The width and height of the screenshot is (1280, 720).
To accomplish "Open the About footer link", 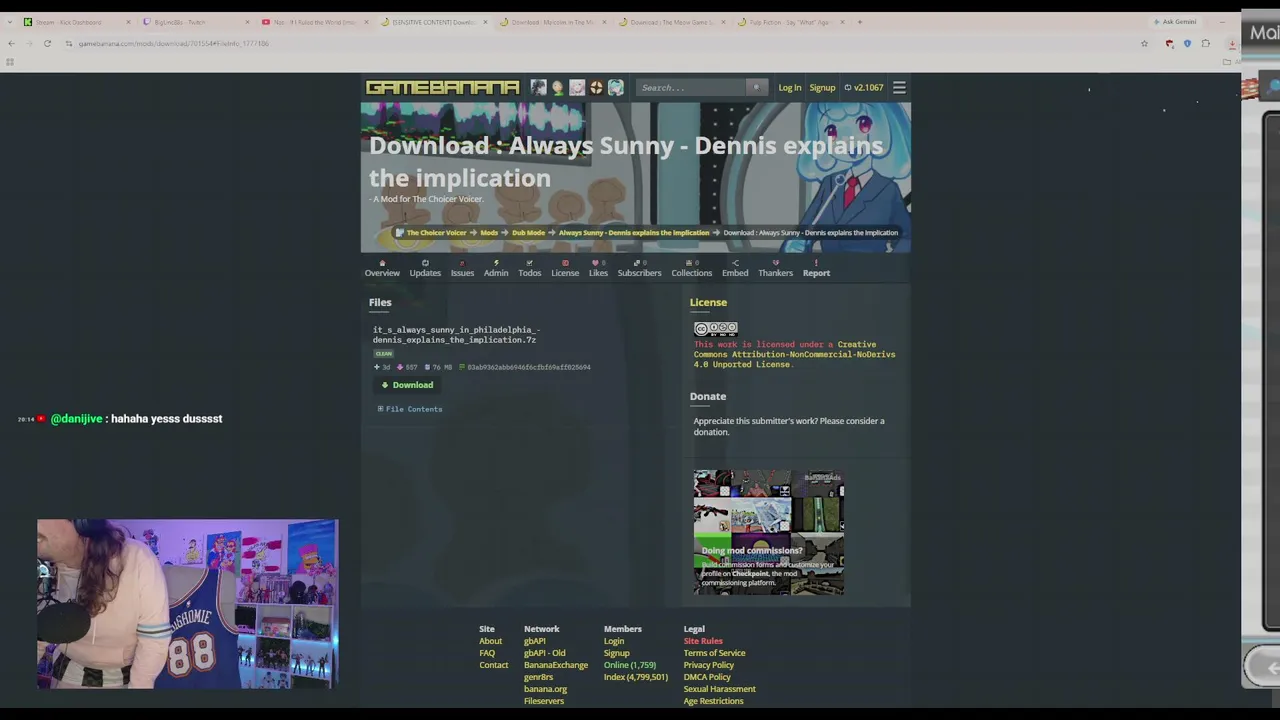I will pyautogui.click(x=490, y=641).
